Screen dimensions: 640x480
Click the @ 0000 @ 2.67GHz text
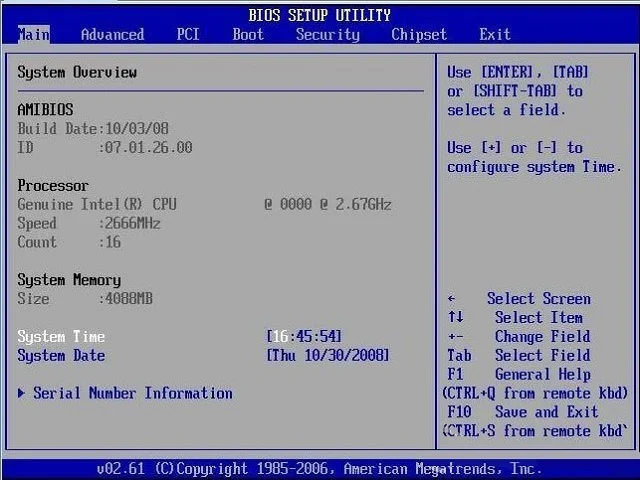[328, 204]
